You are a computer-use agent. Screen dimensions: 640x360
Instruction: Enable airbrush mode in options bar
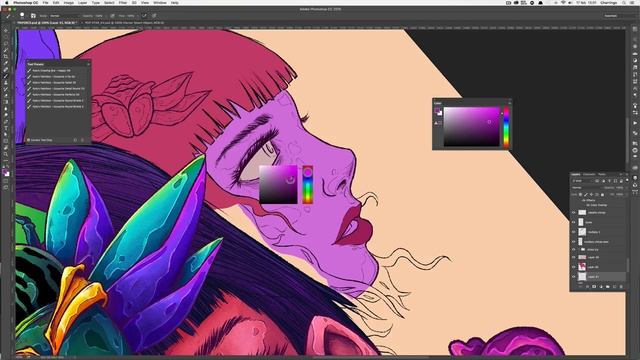pos(144,16)
